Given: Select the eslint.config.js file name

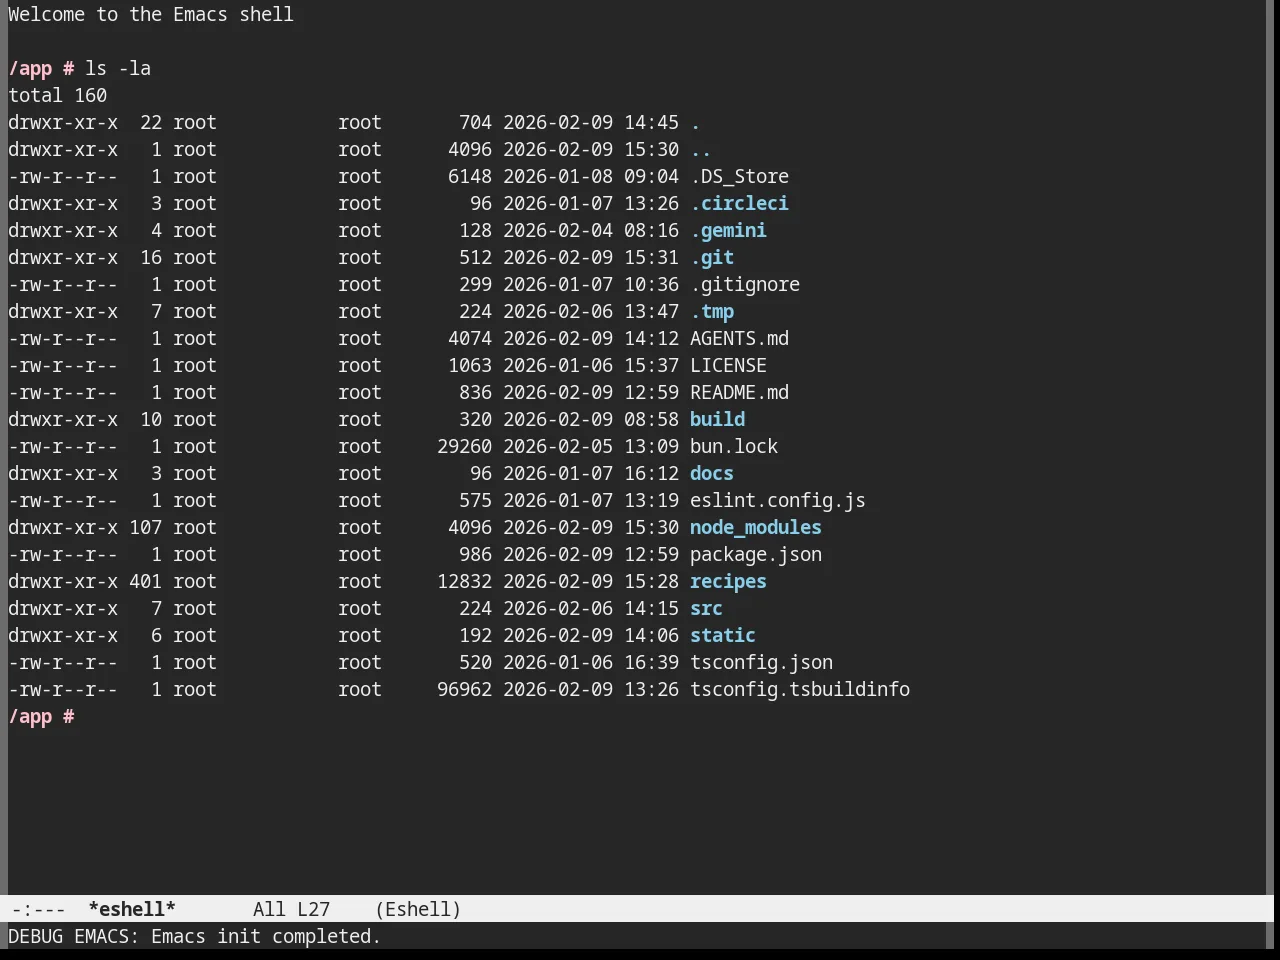Looking at the screenshot, I should (778, 500).
